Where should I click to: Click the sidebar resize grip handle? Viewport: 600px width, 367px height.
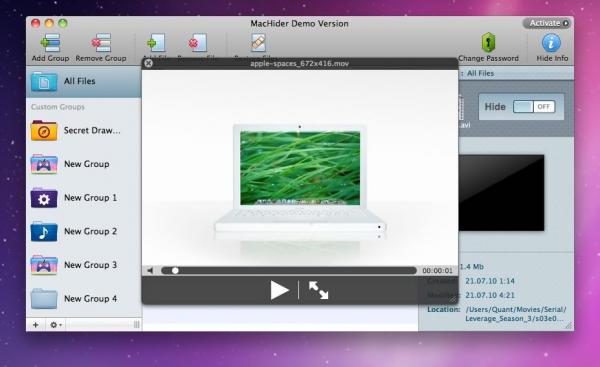[x=137, y=325]
